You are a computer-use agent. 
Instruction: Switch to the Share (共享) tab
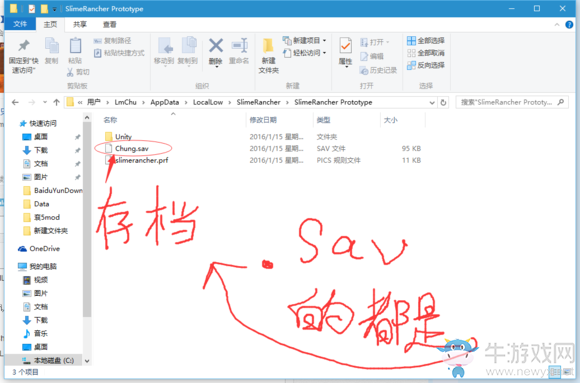[80, 24]
